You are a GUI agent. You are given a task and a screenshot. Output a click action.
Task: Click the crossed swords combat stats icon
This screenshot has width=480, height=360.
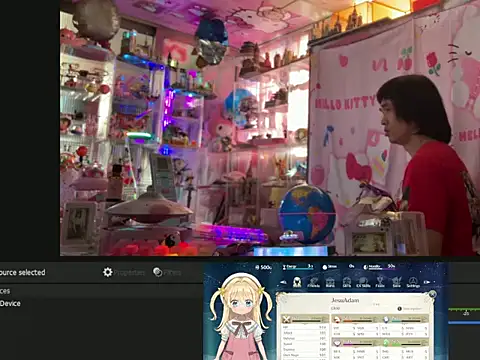(x=286, y=320)
